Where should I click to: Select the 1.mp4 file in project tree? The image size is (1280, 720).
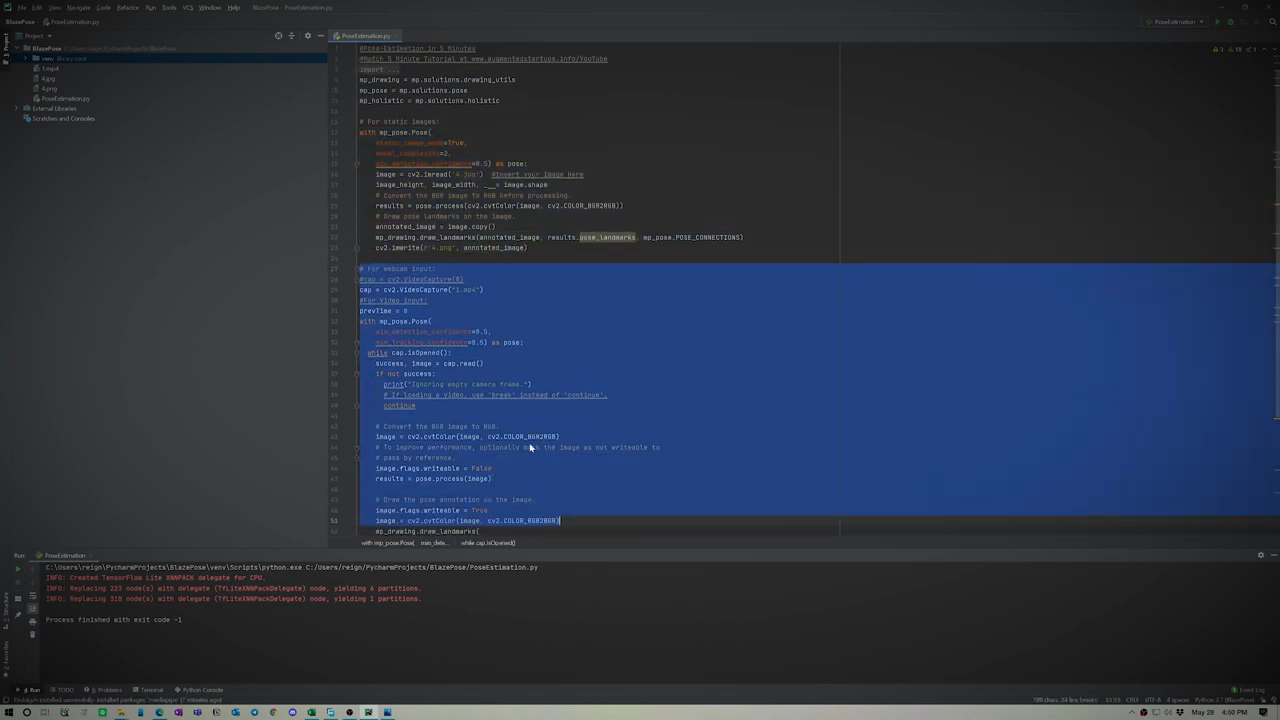(x=50, y=68)
